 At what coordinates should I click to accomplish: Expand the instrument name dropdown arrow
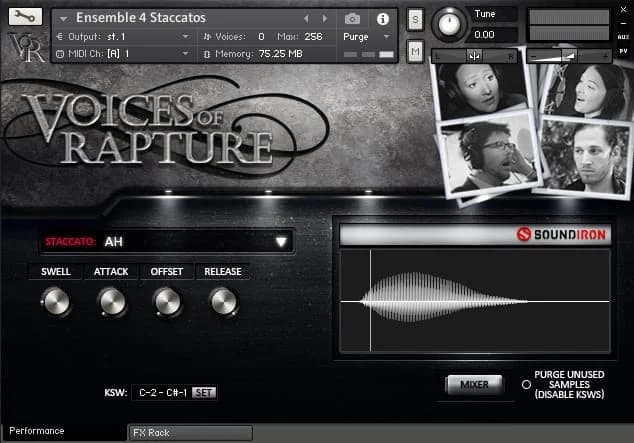point(63,19)
